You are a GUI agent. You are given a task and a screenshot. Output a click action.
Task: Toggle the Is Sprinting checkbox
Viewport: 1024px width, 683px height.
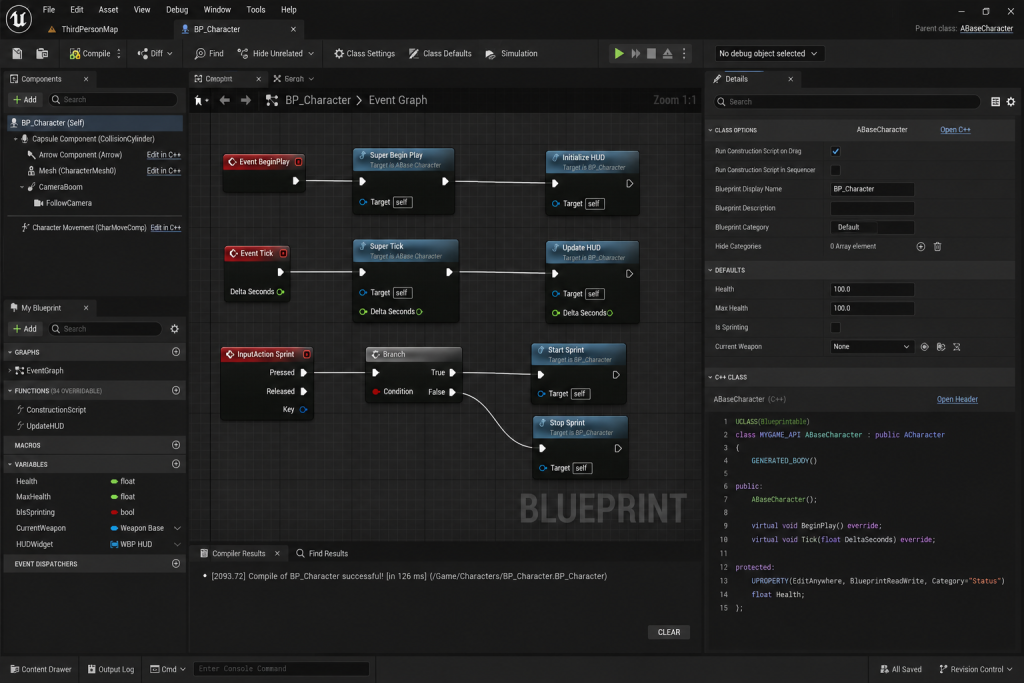coord(835,328)
